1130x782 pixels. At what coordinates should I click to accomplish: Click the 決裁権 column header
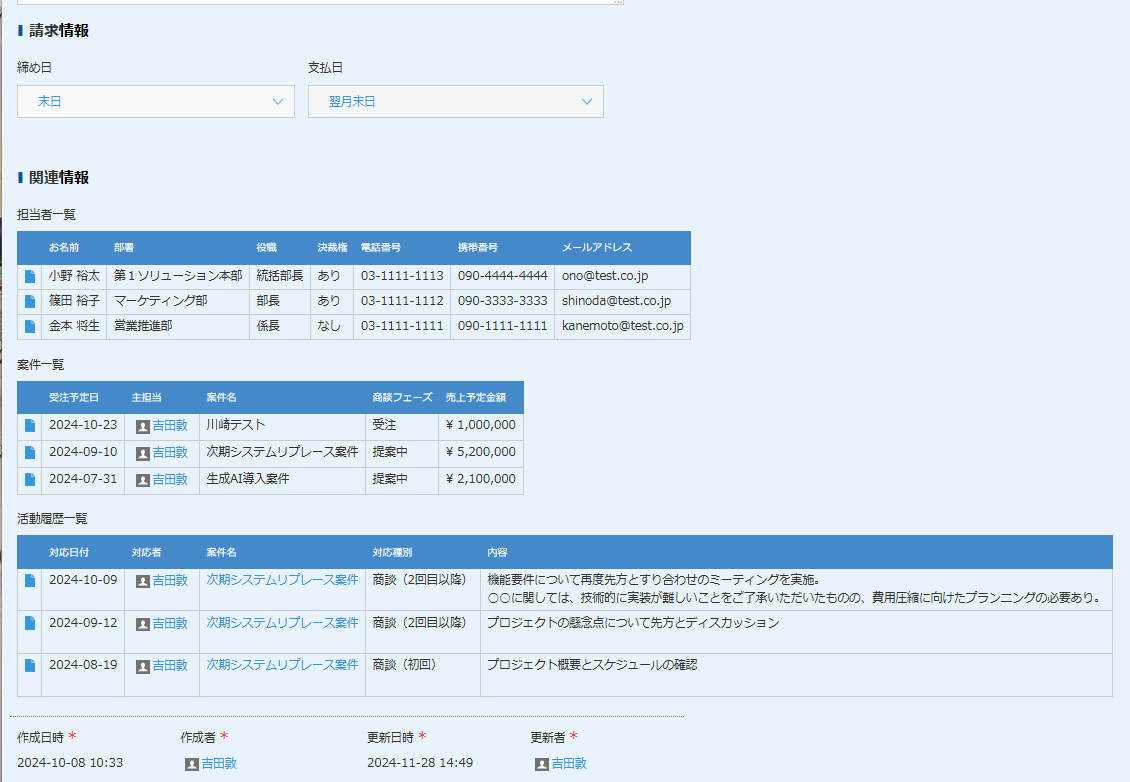(x=332, y=247)
